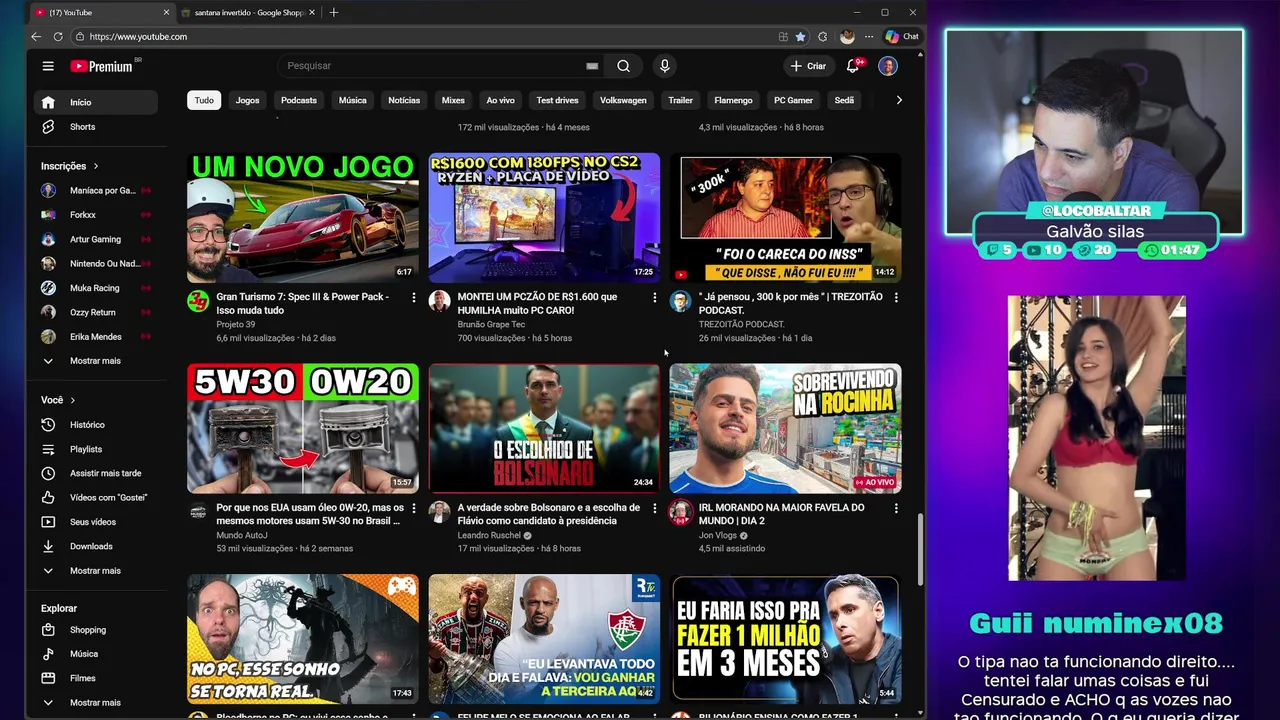The height and width of the screenshot is (720, 1280).
Task: Open Maníaca por Ga... subscription channel
Action: click(97, 190)
